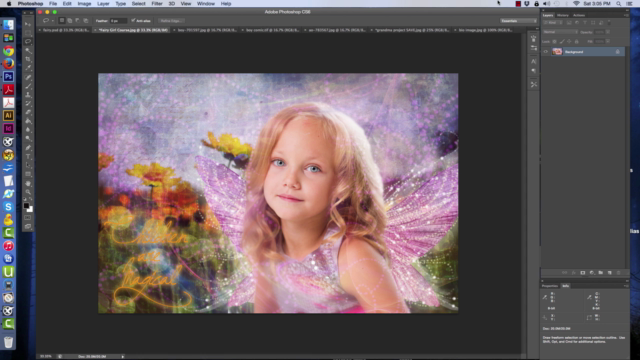Viewport: 640px width, 360px height.
Task: Toggle the Anti-alias checkbox
Action: coord(133,20)
